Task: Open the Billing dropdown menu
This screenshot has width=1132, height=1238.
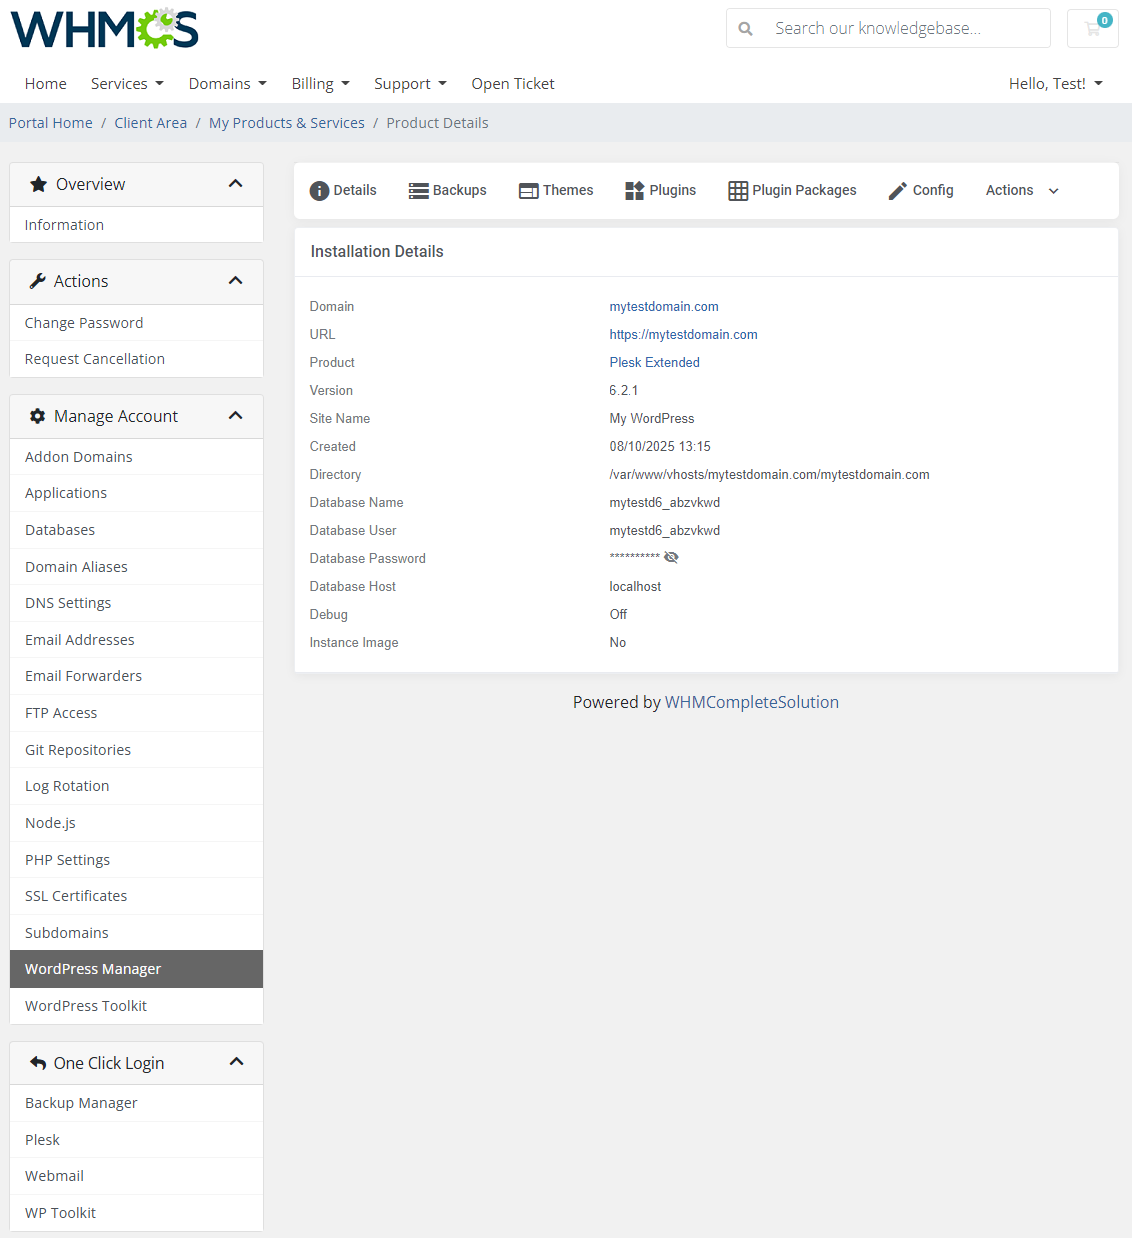Action: 320,83
